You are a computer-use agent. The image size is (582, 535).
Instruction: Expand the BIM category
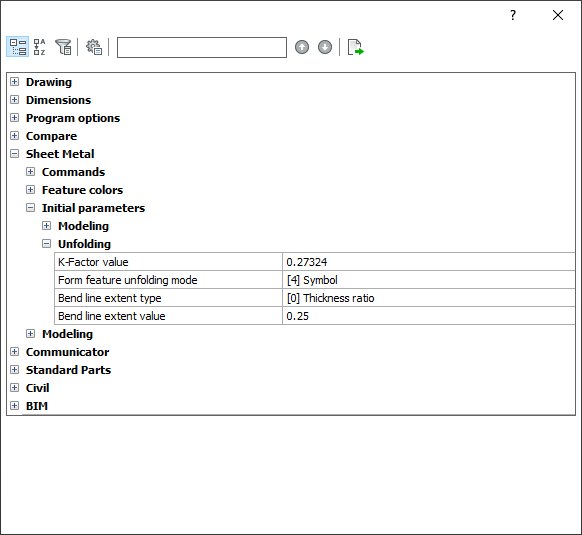tap(14, 405)
